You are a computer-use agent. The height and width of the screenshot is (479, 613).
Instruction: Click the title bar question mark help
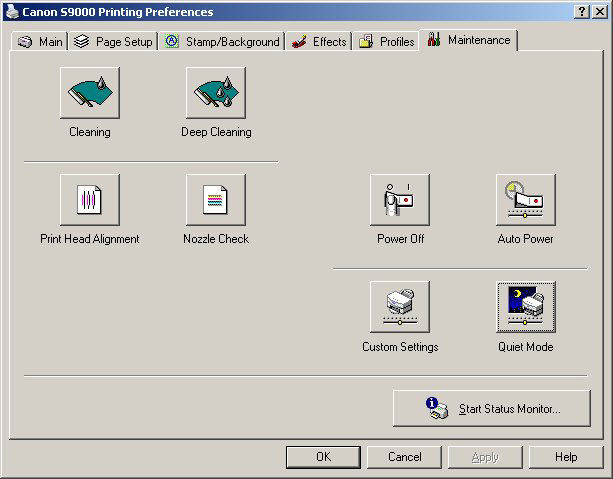582,12
